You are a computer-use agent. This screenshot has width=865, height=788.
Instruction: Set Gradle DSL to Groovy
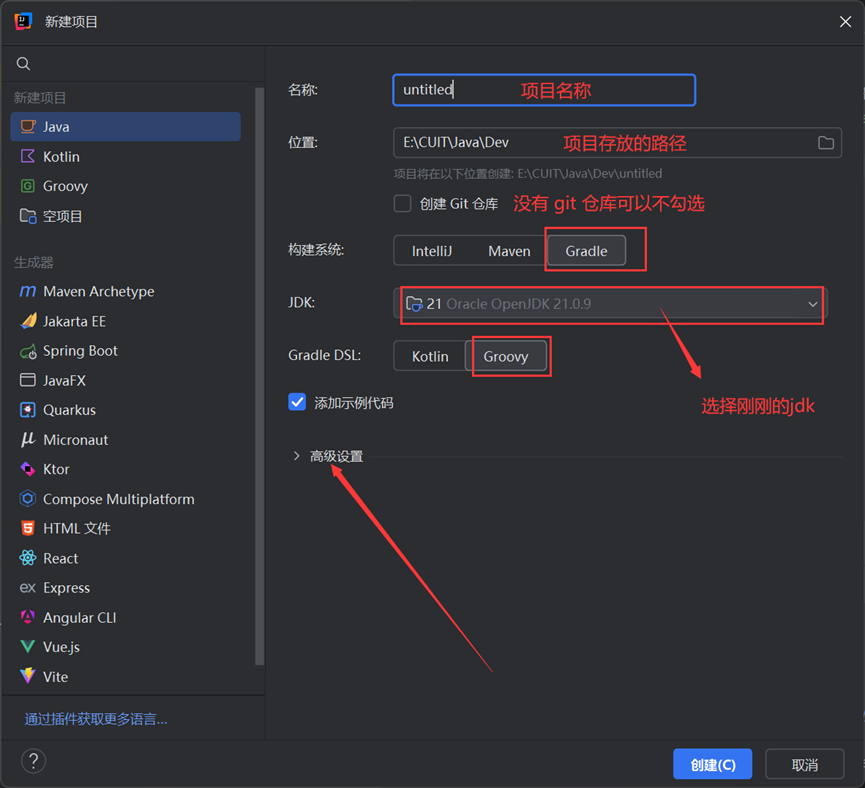[506, 356]
